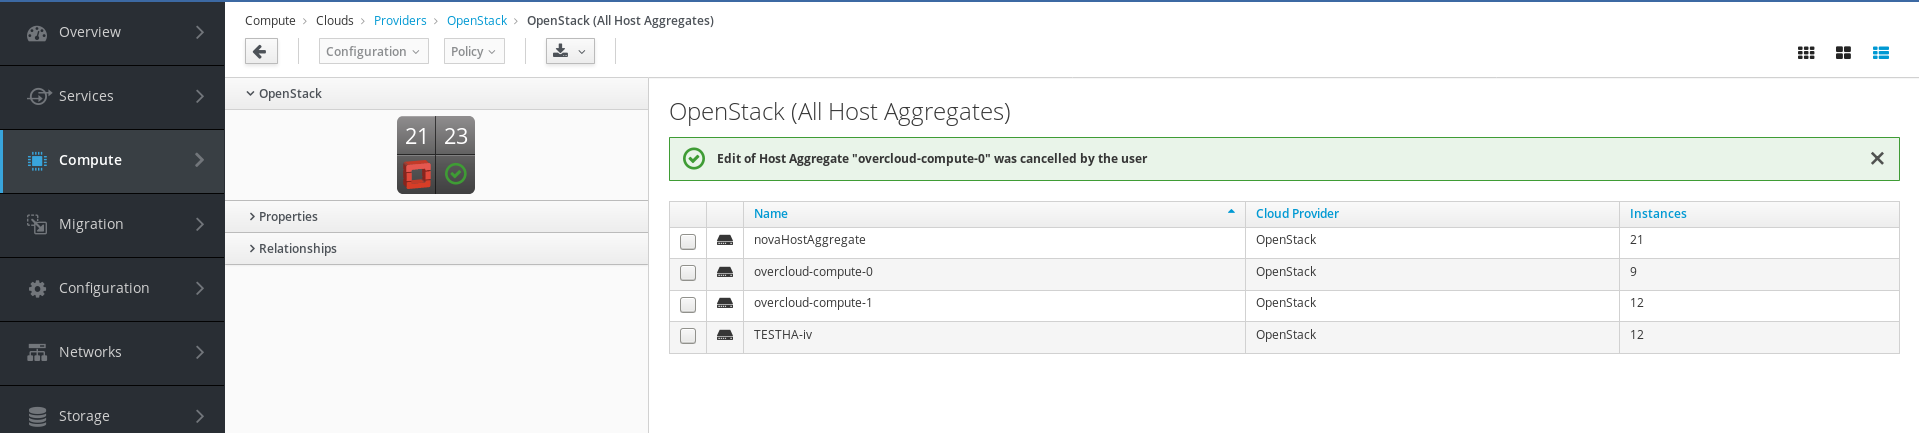Click the green status check tile
The height and width of the screenshot is (433, 1919).
point(456,175)
